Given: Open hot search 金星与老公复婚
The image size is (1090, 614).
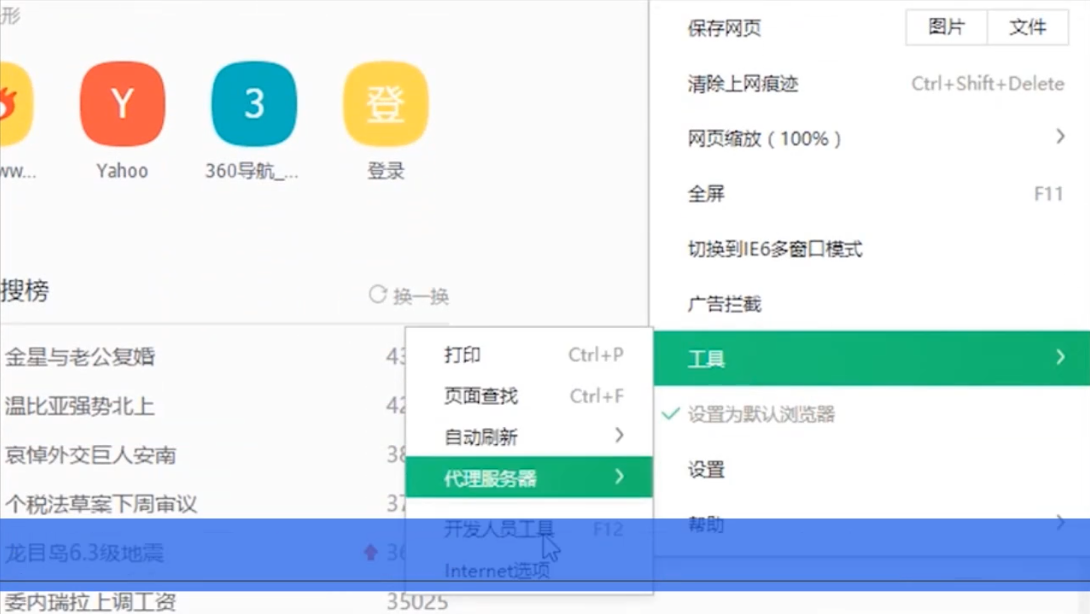Looking at the screenshot, I should (80, 357).
